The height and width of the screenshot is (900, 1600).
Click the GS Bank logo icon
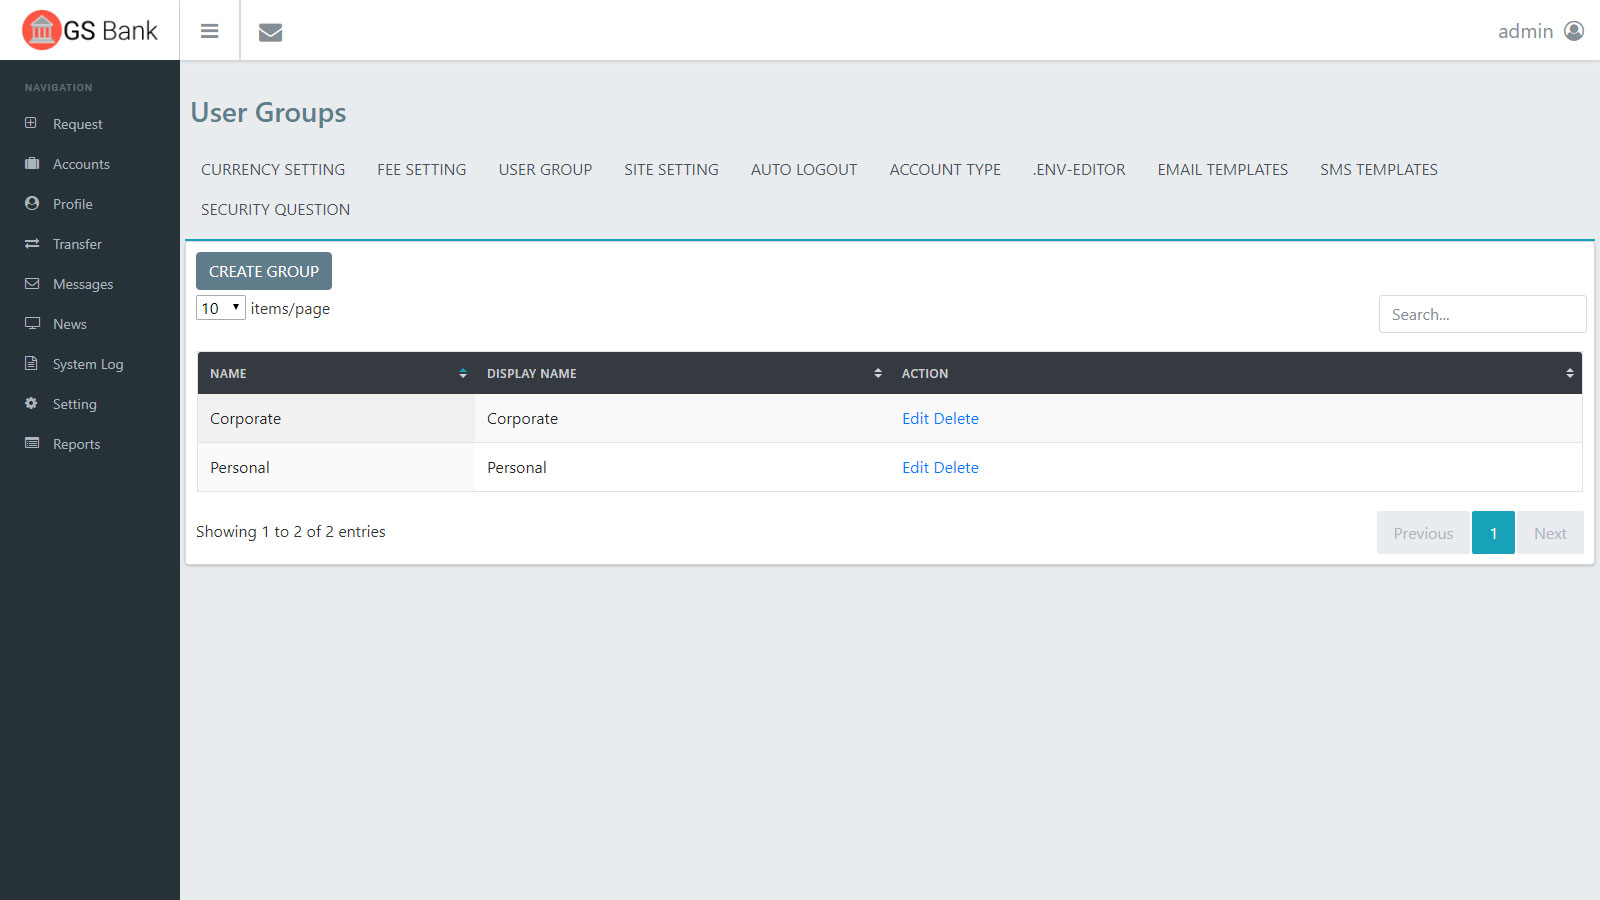point(41,30)
